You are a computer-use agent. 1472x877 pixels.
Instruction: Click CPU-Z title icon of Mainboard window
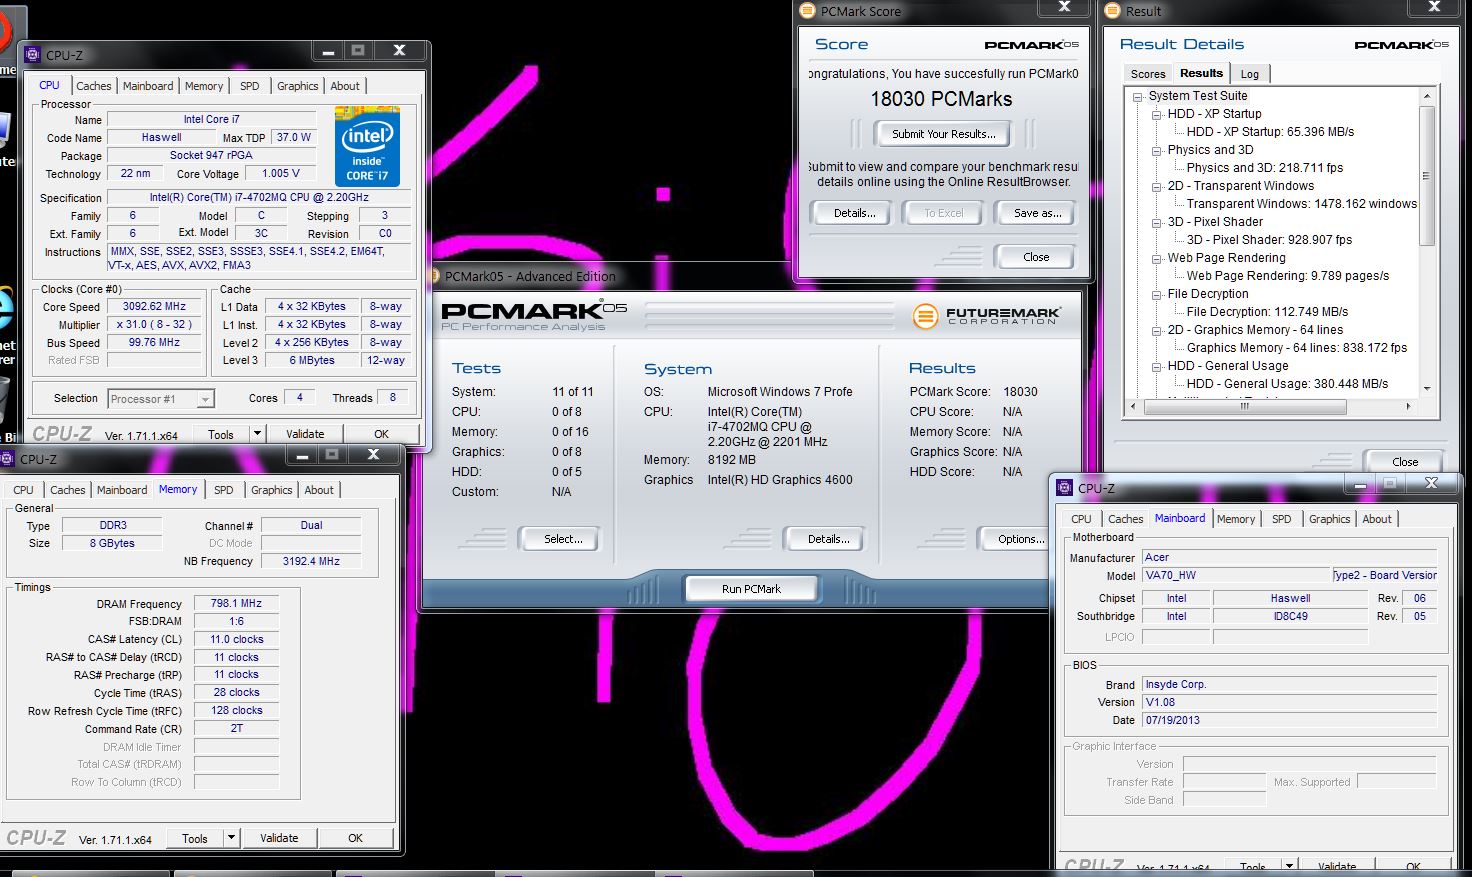click(x=1066, y=488)
